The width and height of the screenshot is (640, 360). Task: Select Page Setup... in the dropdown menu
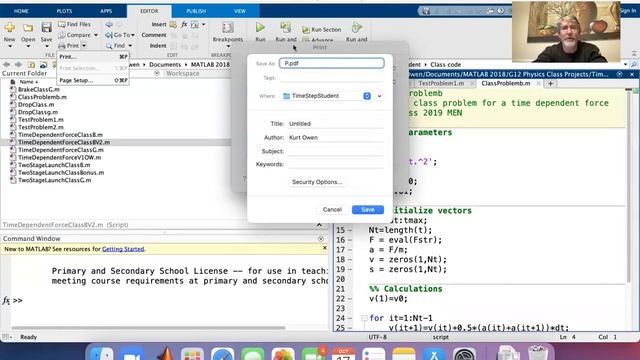tap(93, 80)
